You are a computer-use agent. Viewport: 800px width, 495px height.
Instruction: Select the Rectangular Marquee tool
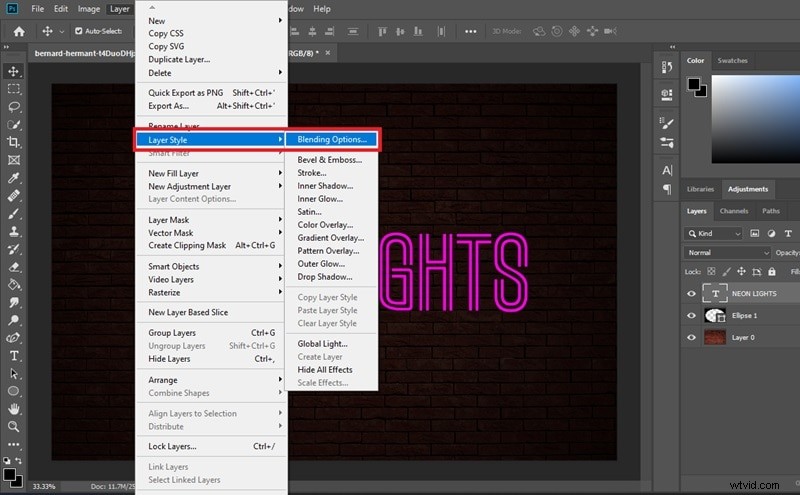[14, 89]
